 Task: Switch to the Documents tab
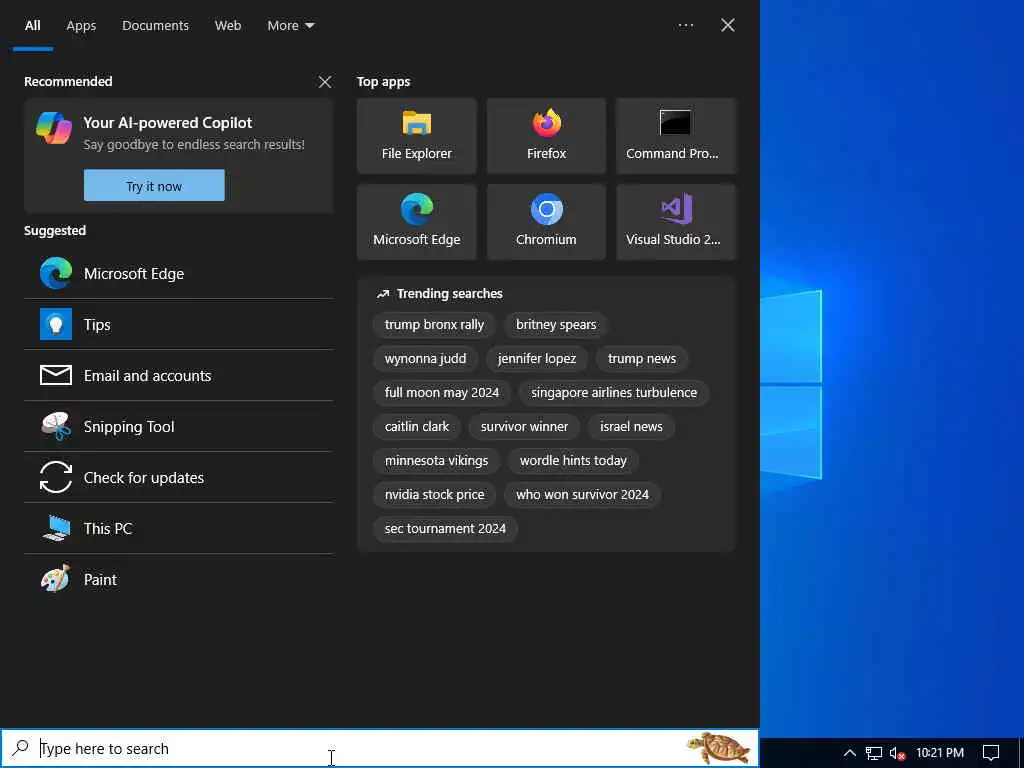tap(155, 25)
